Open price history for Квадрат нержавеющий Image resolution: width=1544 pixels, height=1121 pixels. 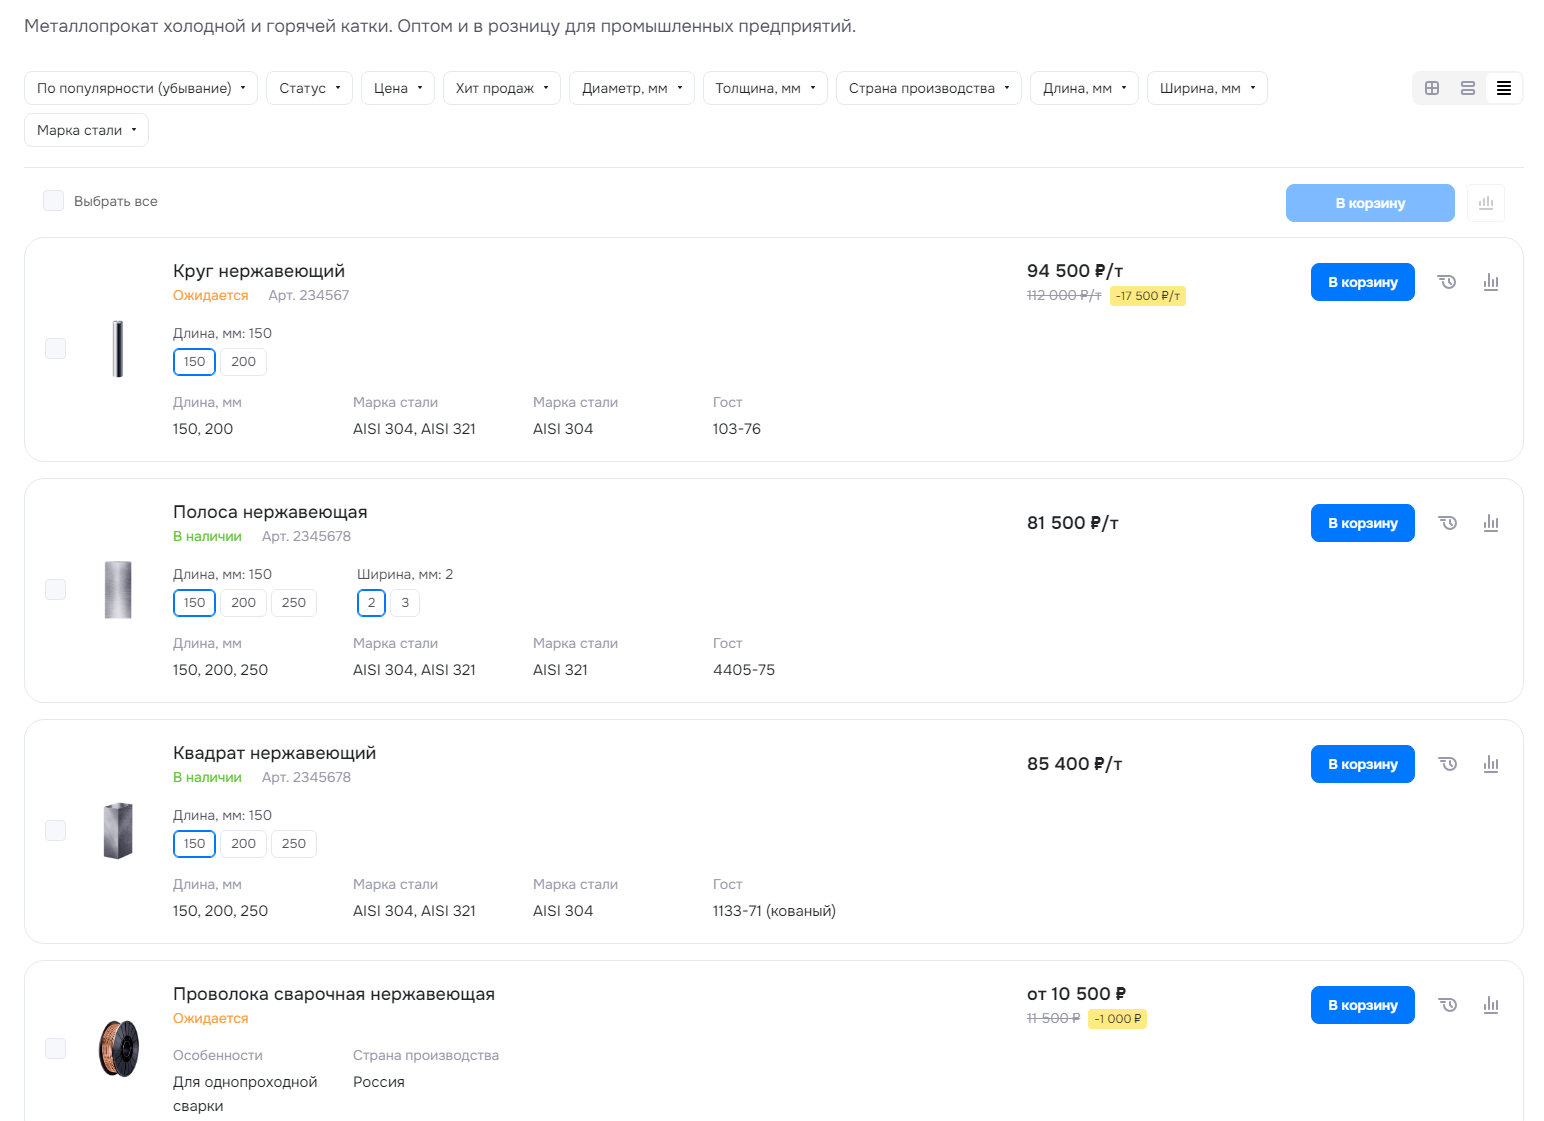[1447, 764]
